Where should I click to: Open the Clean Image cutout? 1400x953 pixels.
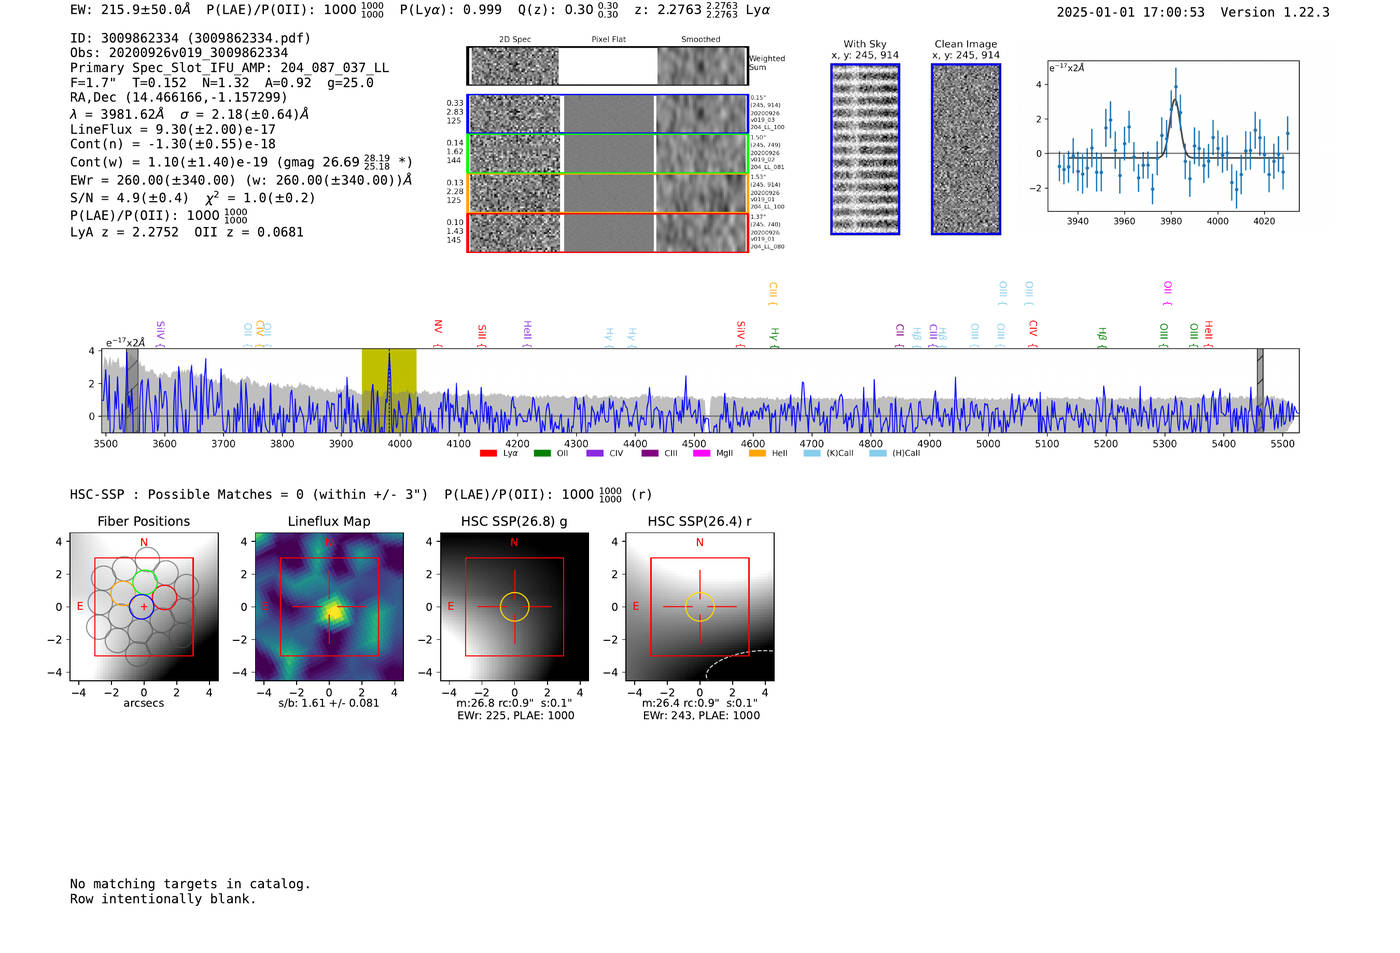point(966,149)
